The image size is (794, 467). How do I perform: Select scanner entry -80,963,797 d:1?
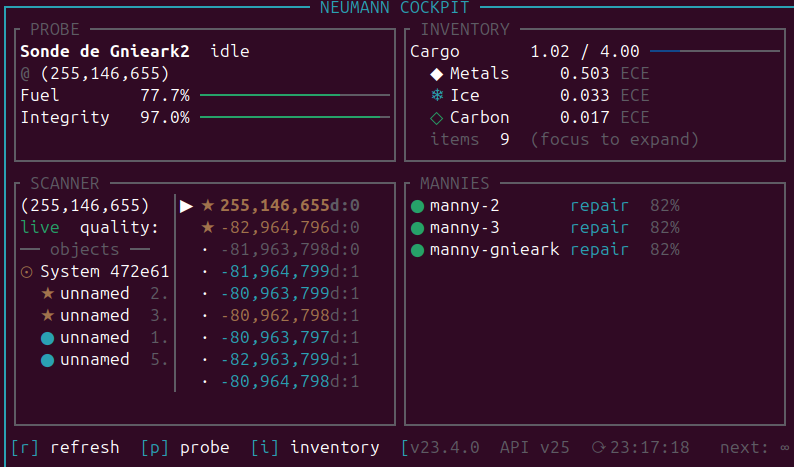(x=290, y=337)
